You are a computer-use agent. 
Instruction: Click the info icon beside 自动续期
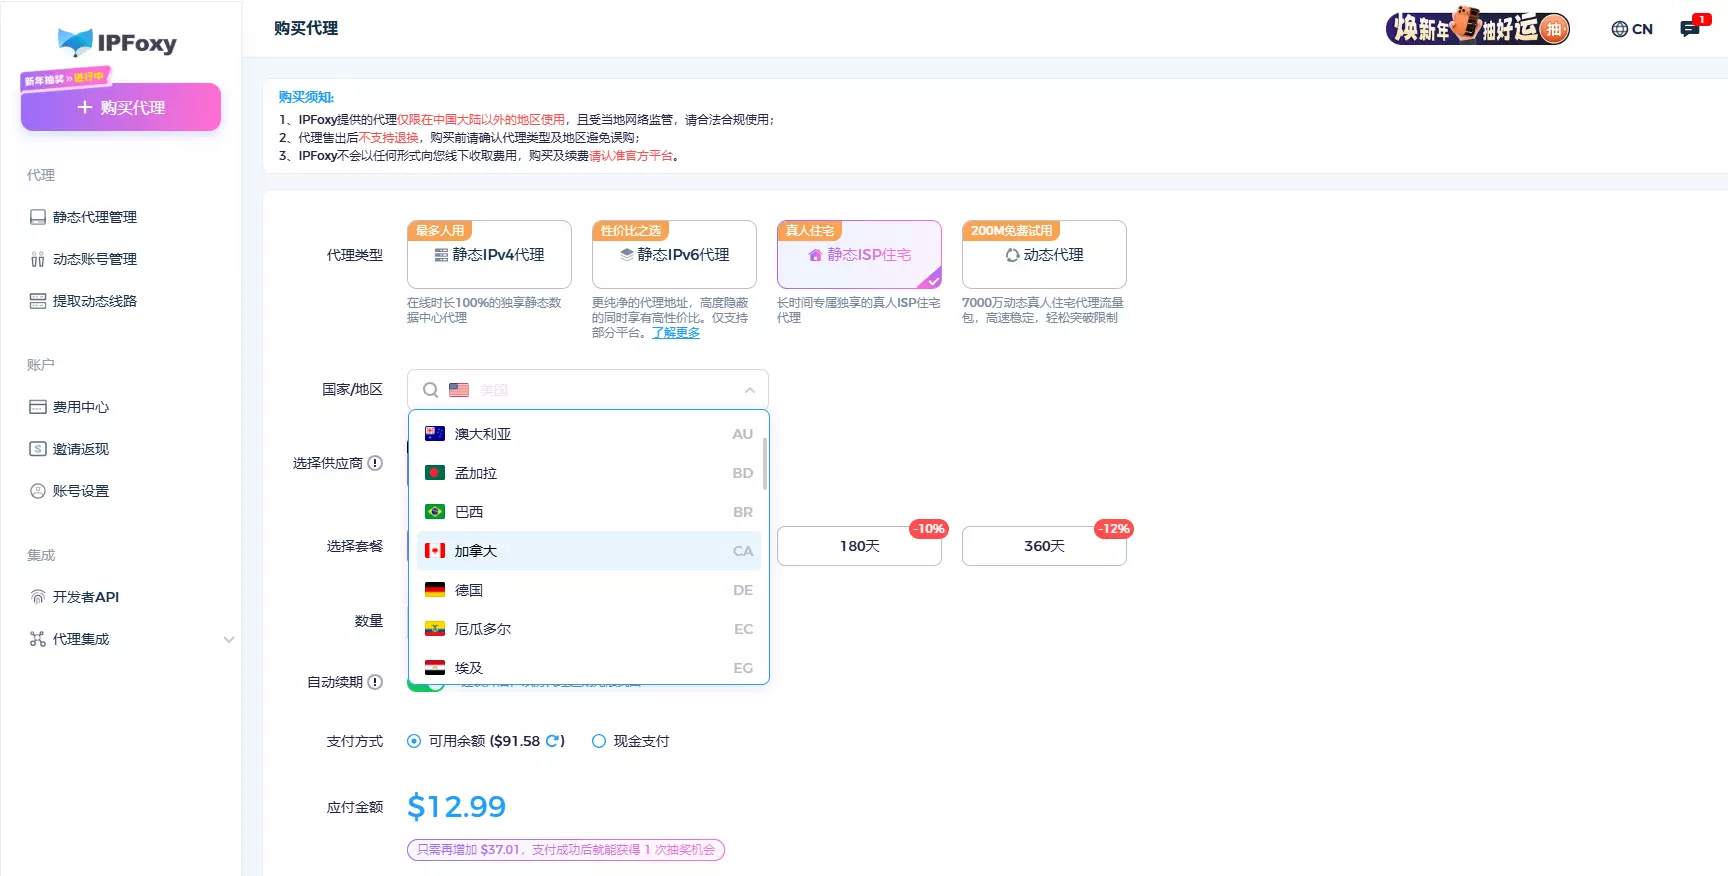pos(375,682)
